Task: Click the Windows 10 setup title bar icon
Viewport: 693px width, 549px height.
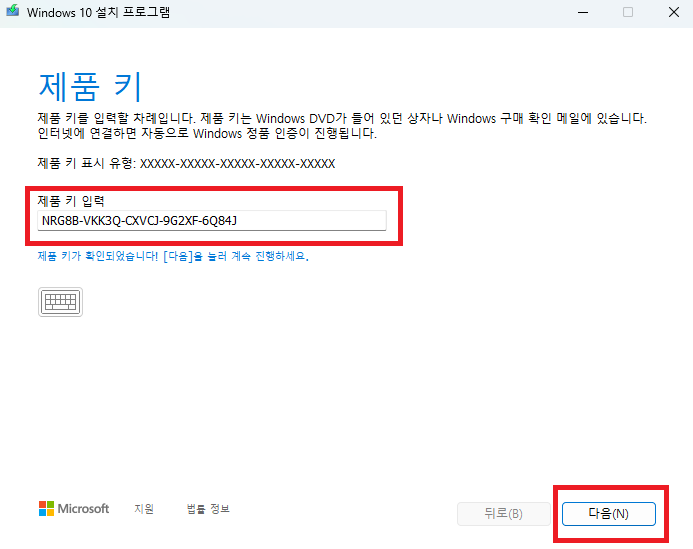Action: (13, 11)
